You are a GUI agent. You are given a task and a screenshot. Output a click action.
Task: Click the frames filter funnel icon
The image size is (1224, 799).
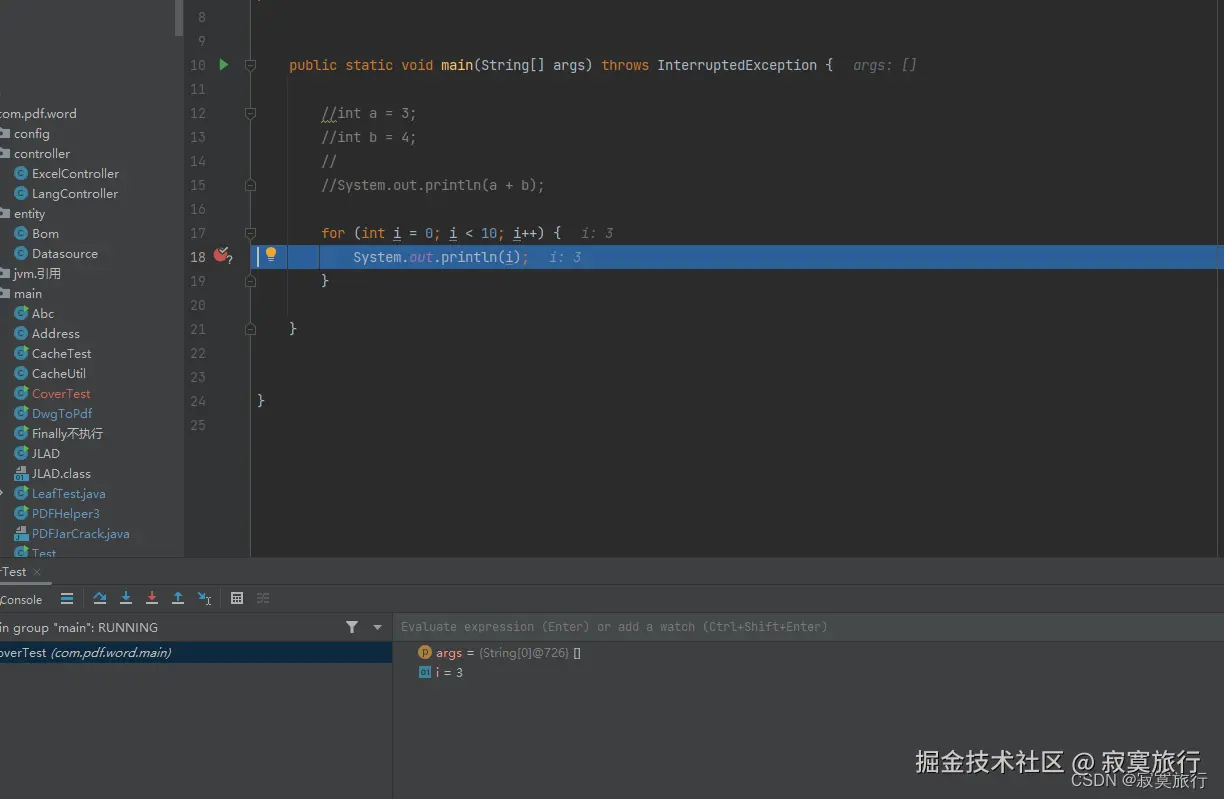[352, 627]
